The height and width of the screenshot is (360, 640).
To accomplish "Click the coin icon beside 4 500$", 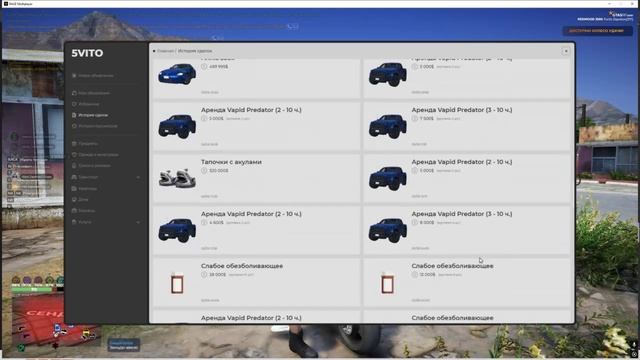I will click(x=204, y=222).
